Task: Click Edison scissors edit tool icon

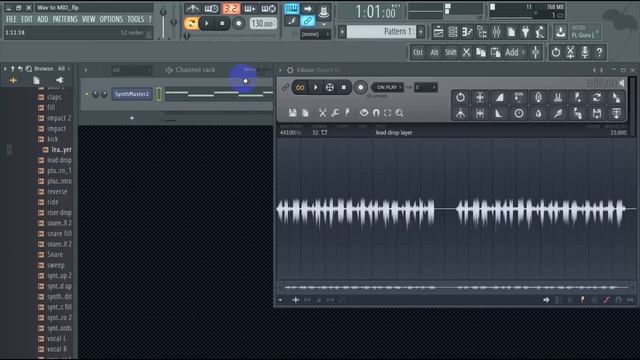Action: coord(322,113)
